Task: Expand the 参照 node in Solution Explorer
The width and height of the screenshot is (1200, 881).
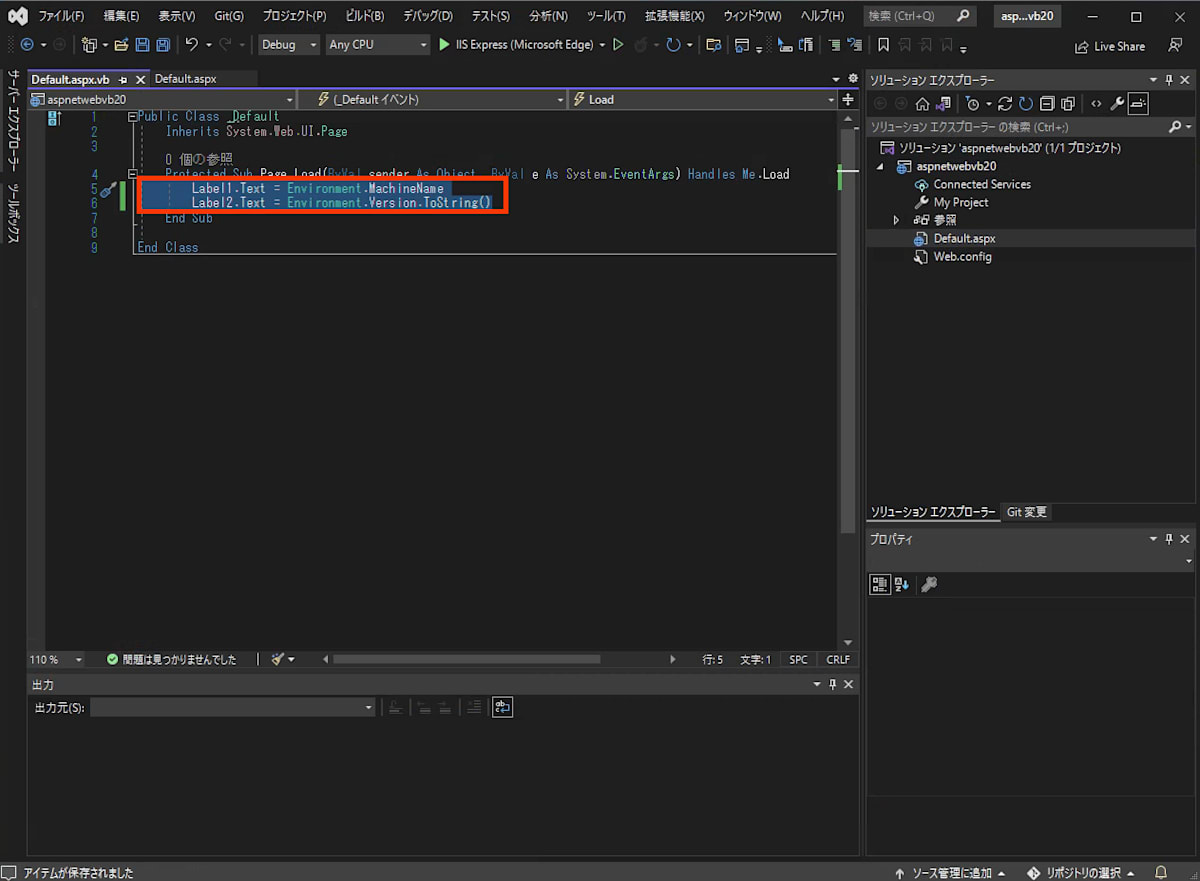Action: tap(896, 220)
